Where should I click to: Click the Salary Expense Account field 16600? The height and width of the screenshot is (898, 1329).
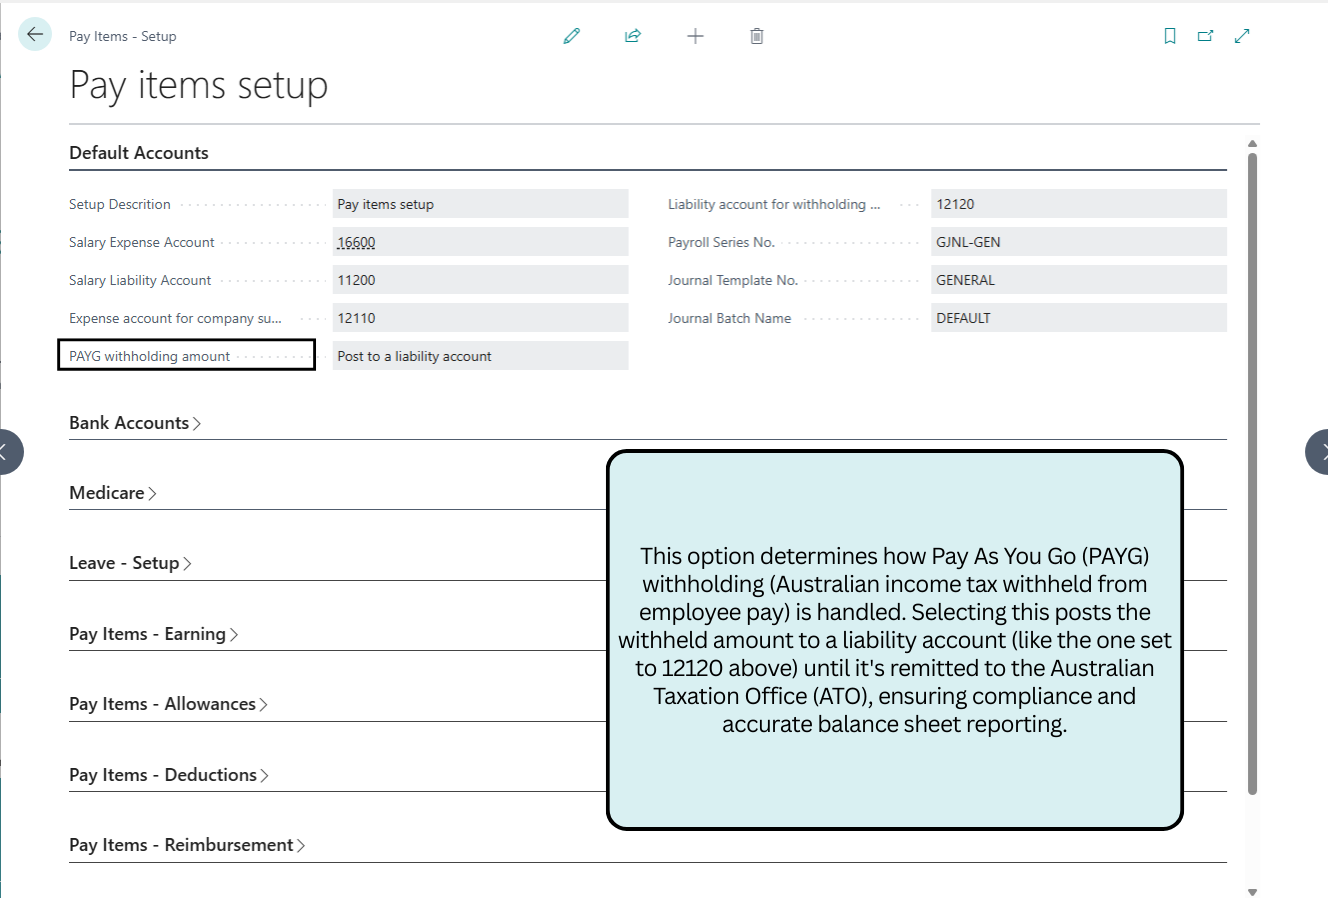[480, 242]
